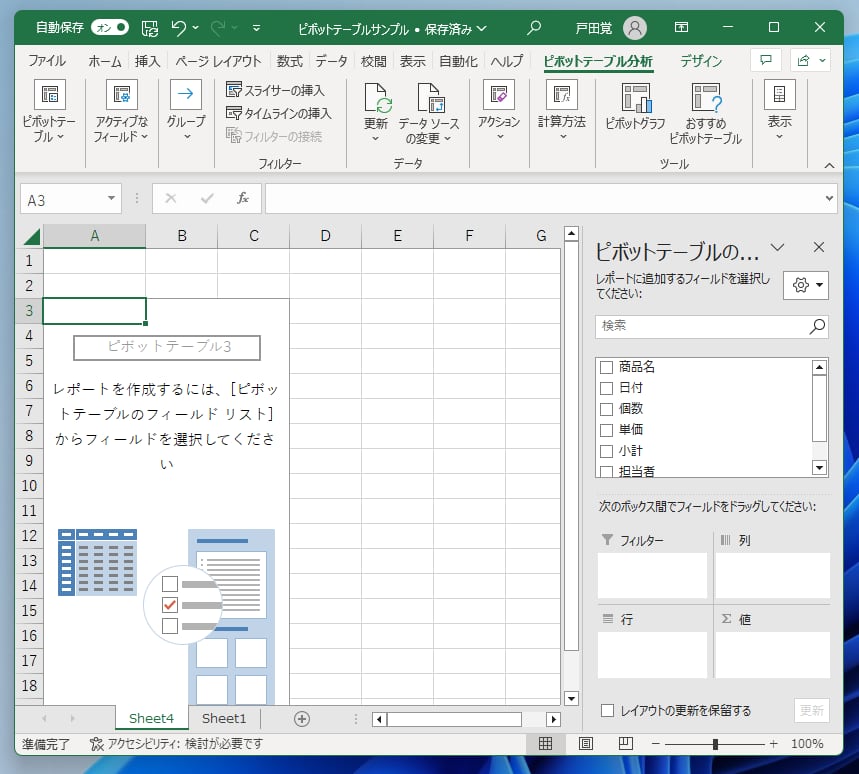The image size is (859, 774).
Task: Open the file name 保存済み dropdown
Action: (482, 28)
